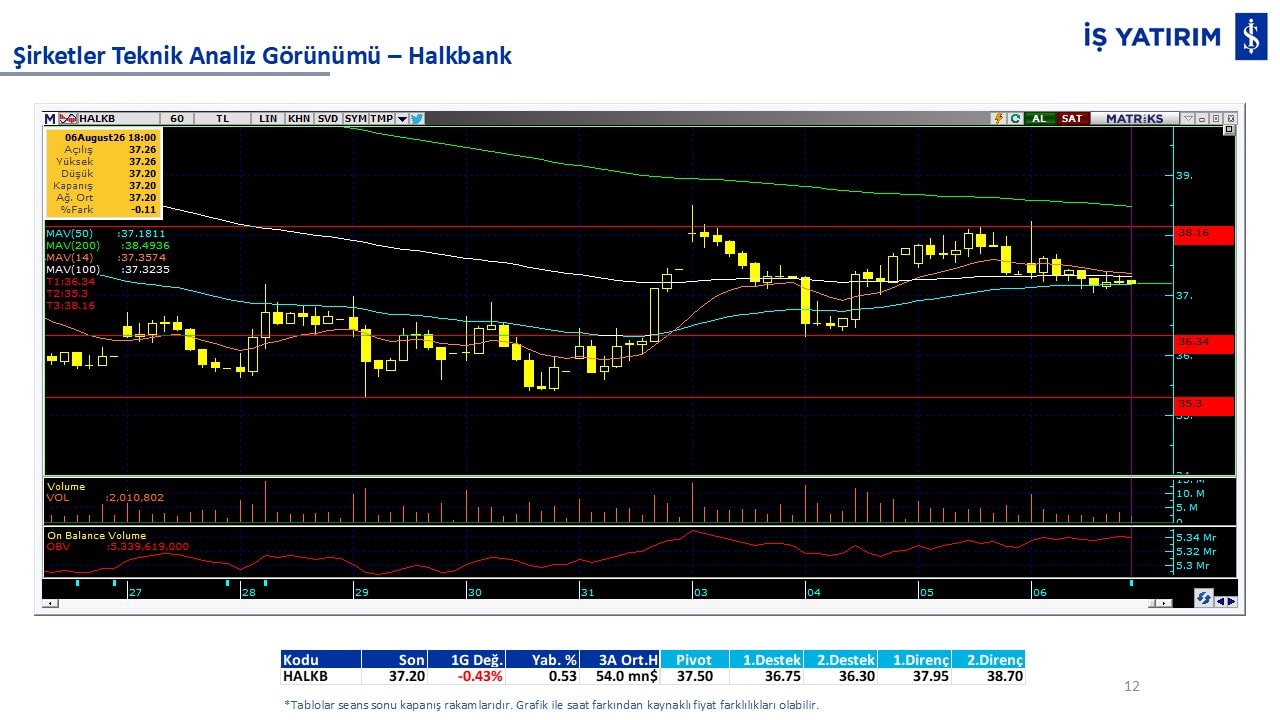The image size is (1280, 720).
Task: Click the left navigation triangle at bottom right
Action: pyautogui.click(x=1220, y=601)
